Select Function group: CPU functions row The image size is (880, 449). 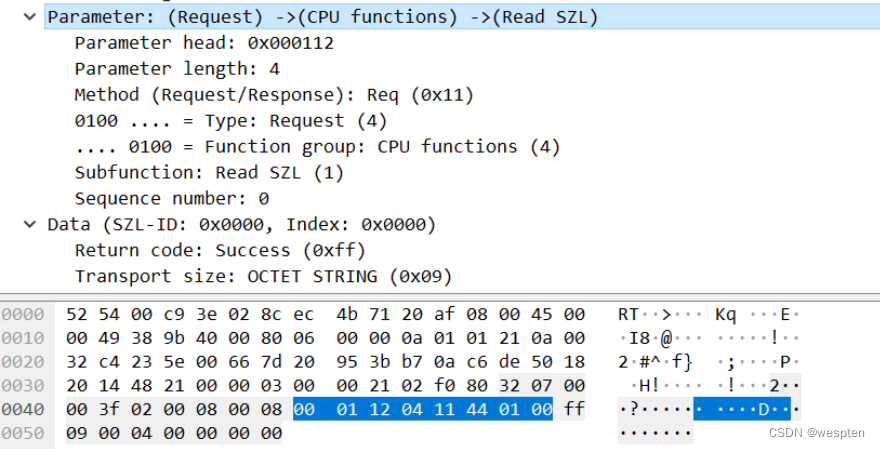(x=317, y=147)
